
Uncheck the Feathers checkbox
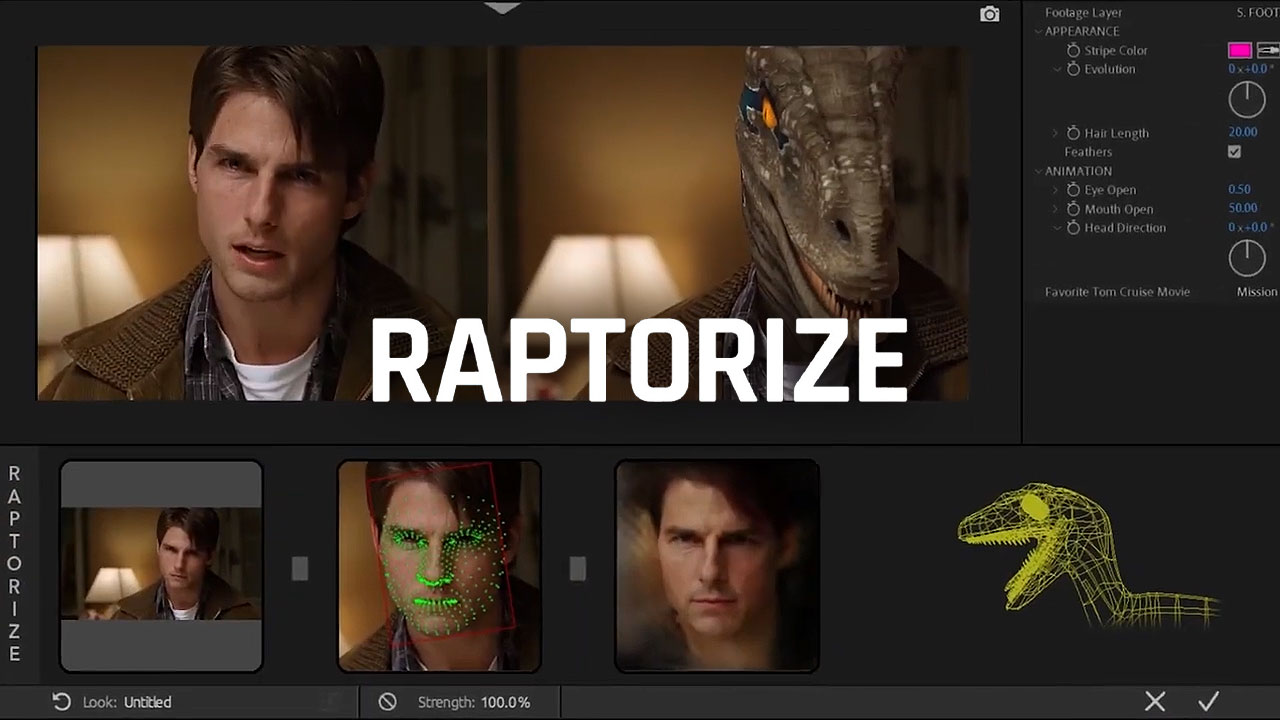click(x=1234, y=152)
